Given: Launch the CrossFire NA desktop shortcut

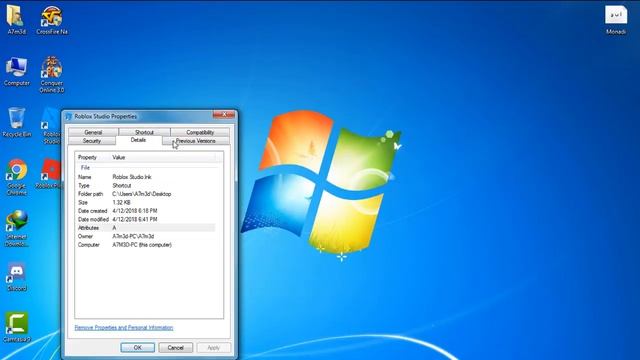Looking at the screenshot, I should [51, 19].
